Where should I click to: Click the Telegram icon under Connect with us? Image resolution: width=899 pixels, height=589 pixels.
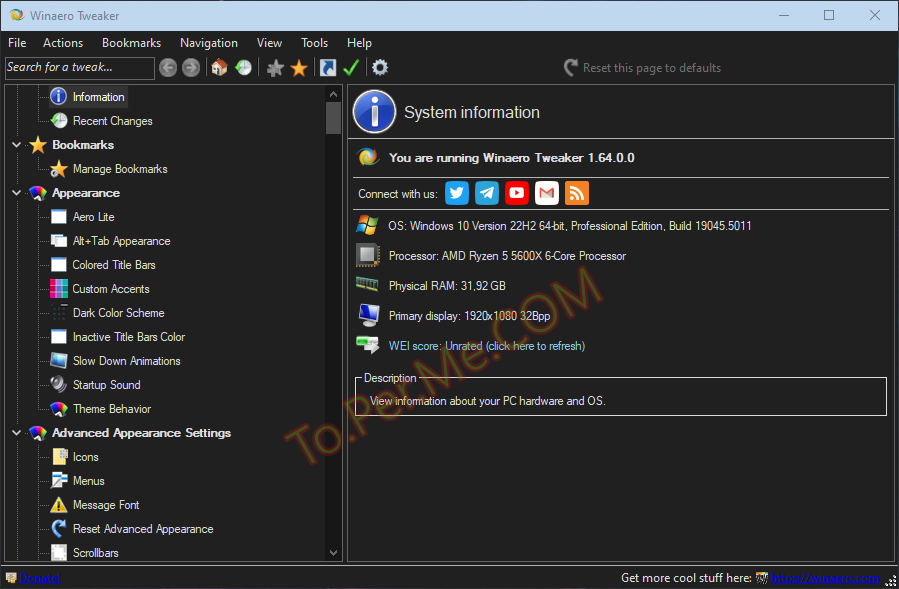pyautogui.click(x=487, y=193)
